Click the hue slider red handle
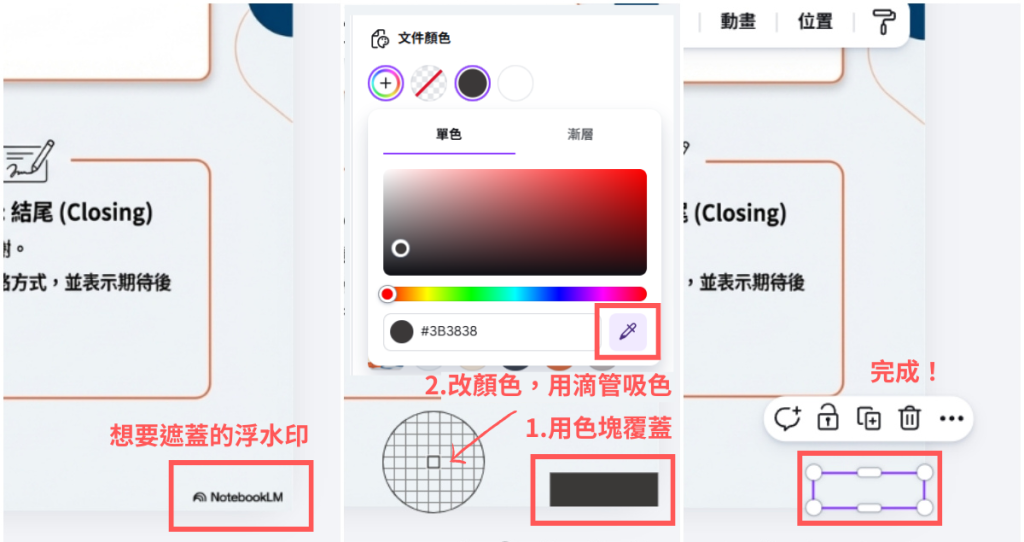1024x542 pixels. coord(387,295)
